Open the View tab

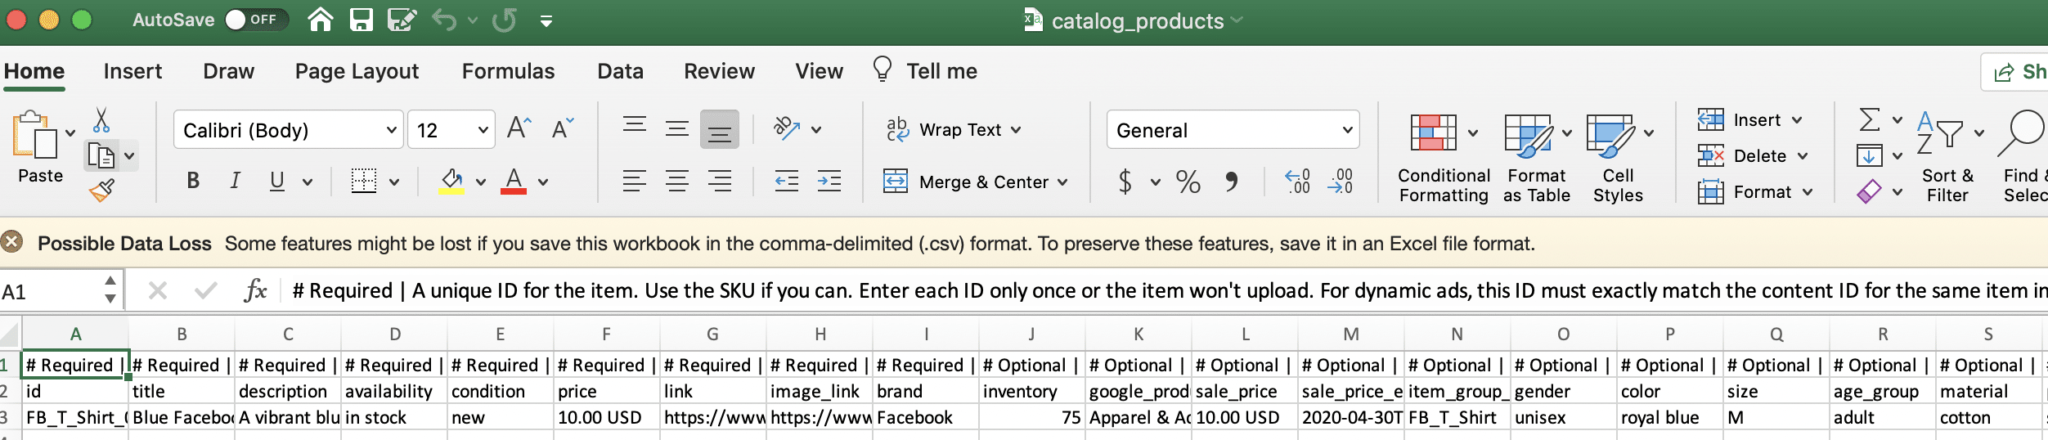[819, 71]
